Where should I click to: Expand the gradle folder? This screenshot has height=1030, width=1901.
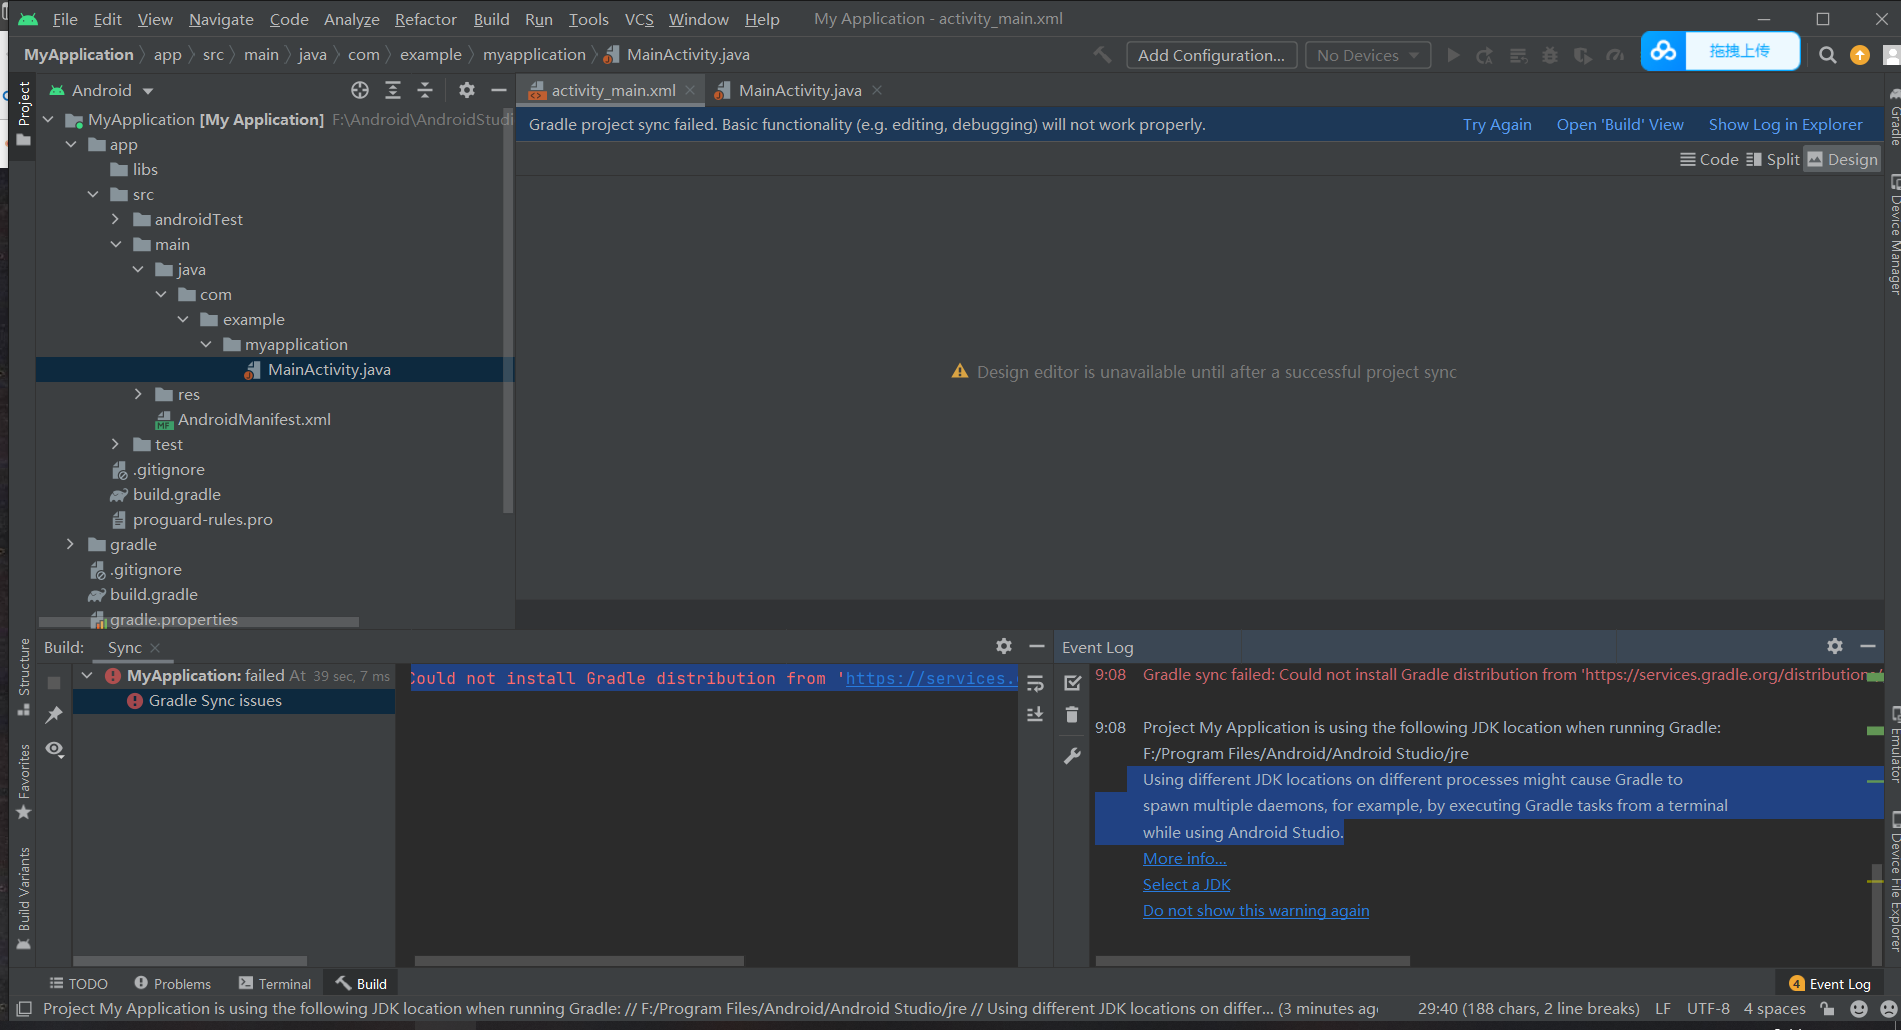pyautogui.click(x=70, y=544)
